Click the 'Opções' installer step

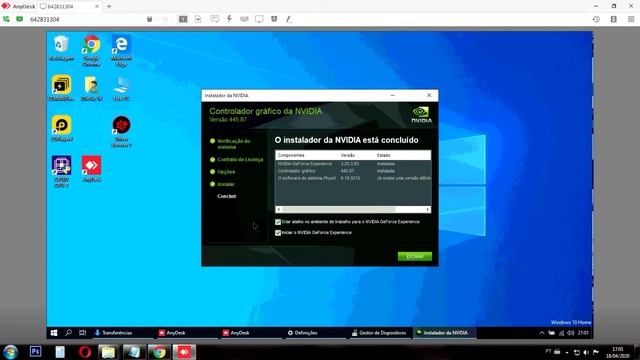coord(226,172)
